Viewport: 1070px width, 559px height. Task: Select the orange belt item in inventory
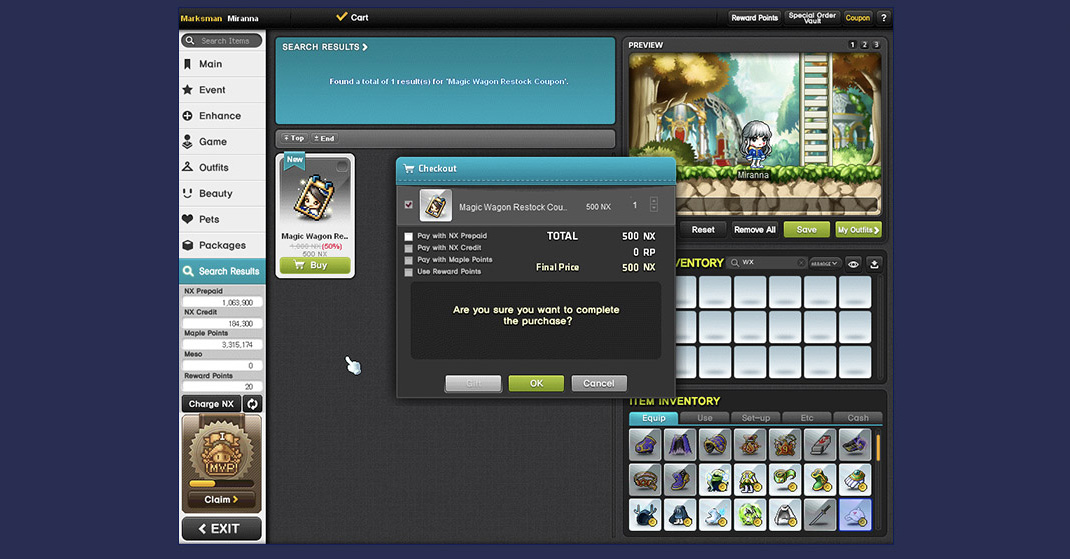pos(645,480)
